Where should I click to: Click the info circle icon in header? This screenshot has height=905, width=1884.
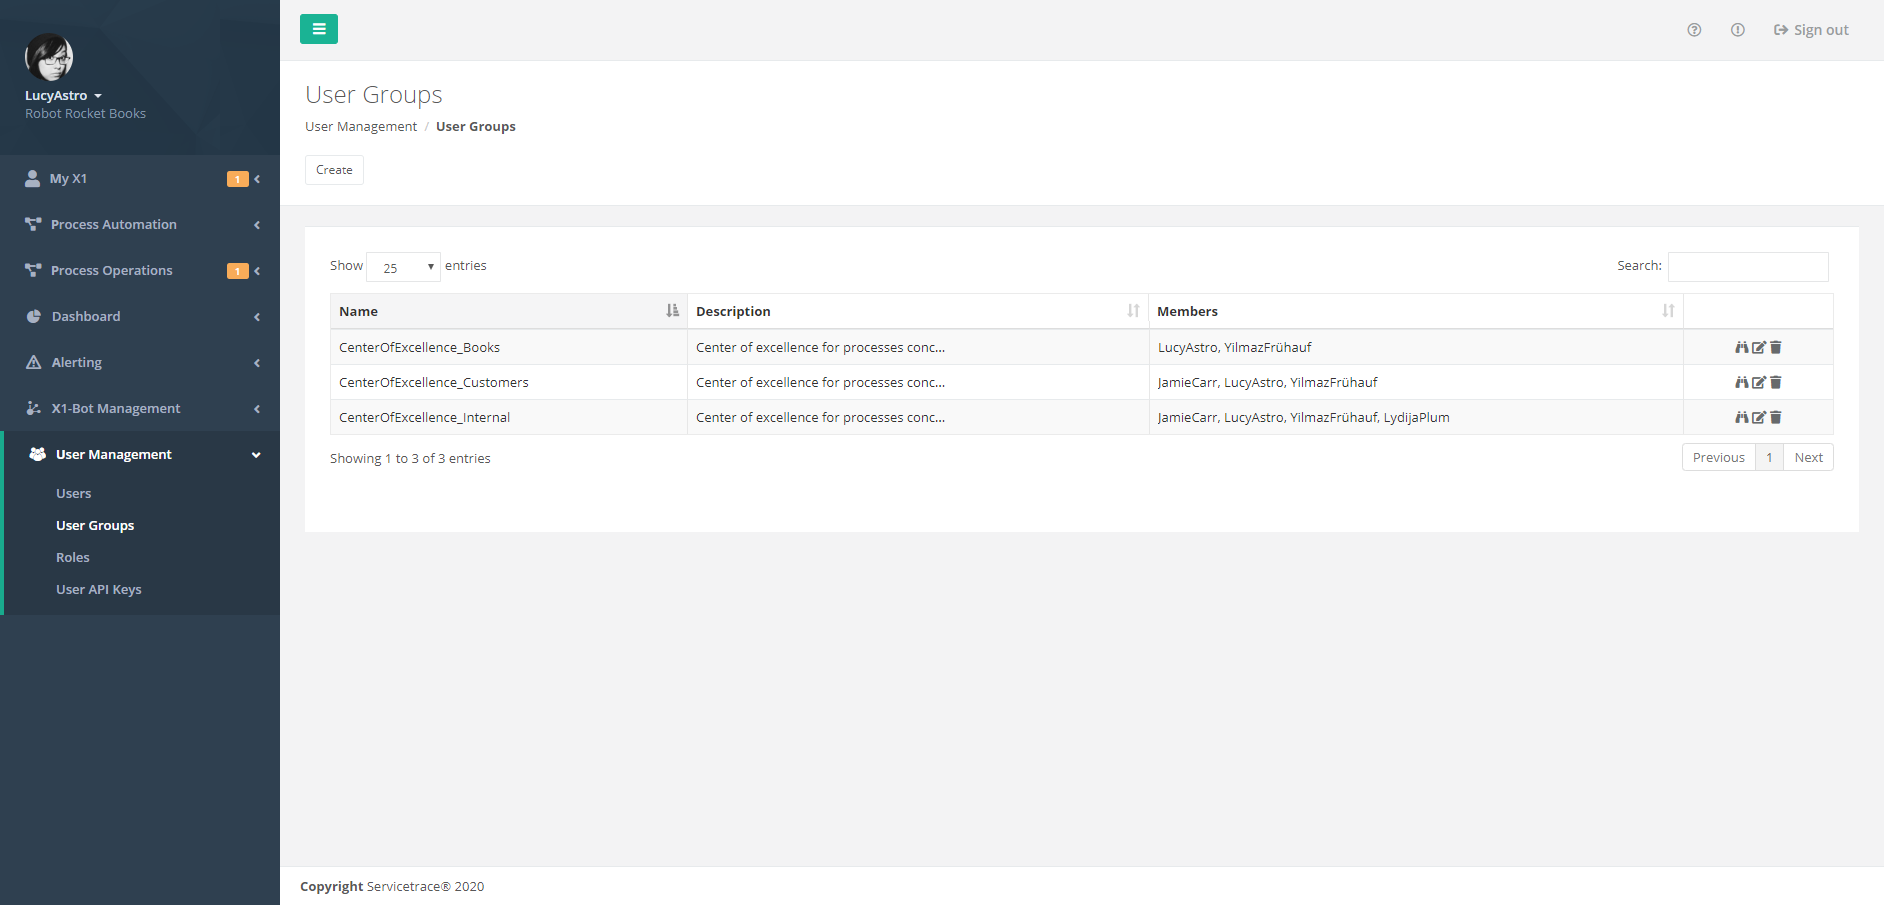pos(1738,30)
